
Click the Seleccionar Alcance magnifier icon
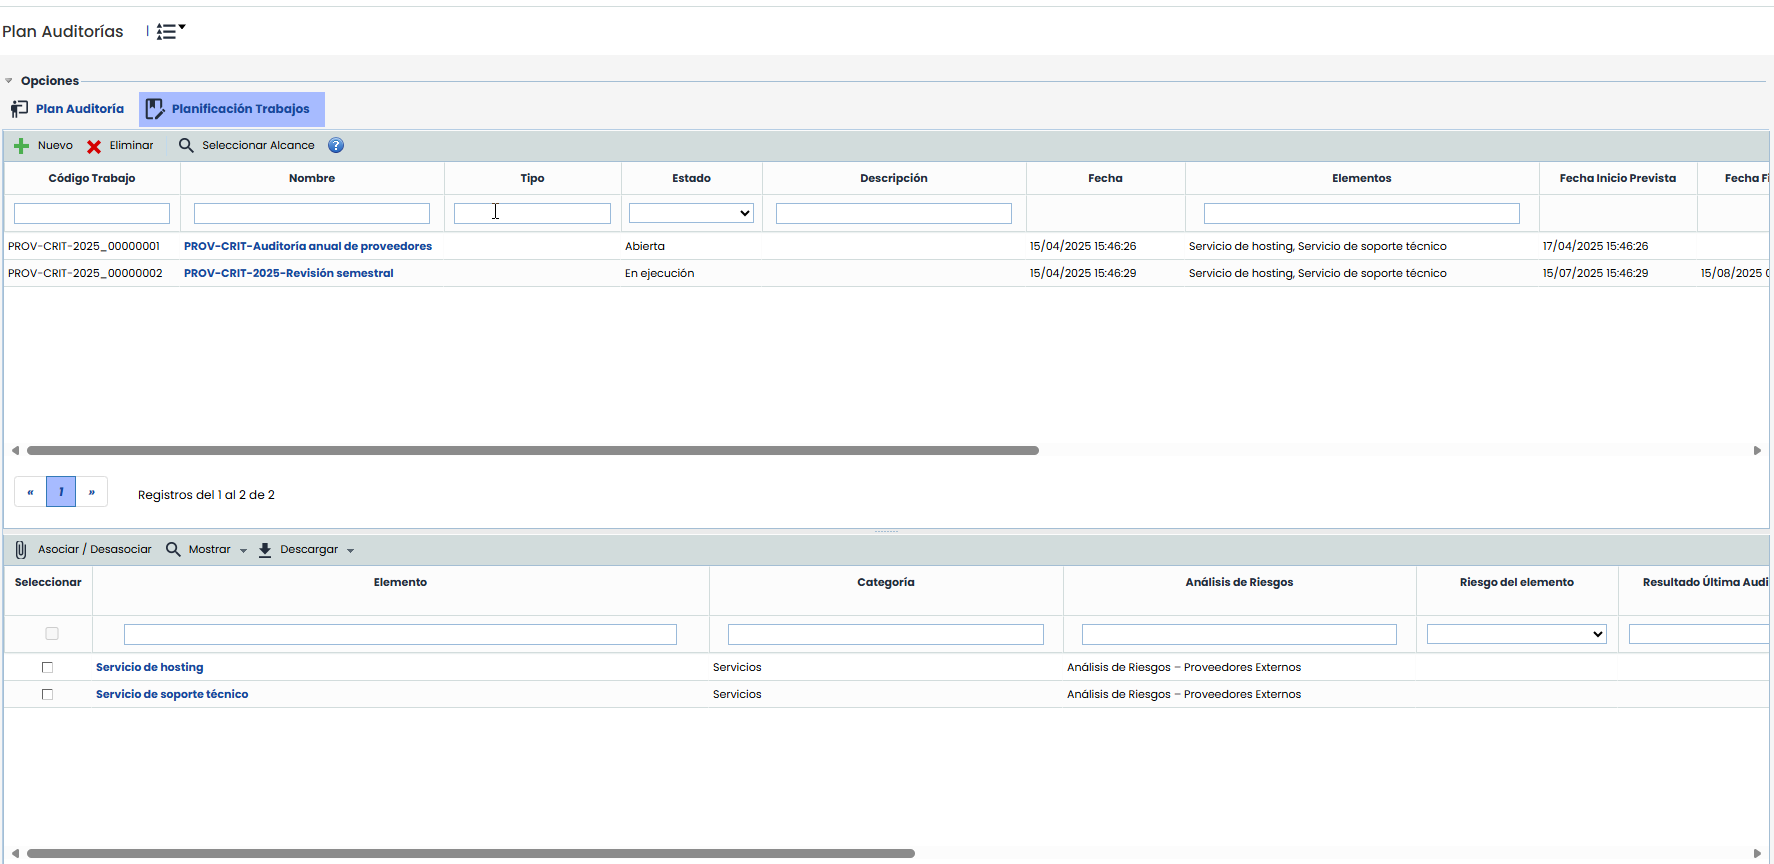pyautogui.click(x=186, y=146)
